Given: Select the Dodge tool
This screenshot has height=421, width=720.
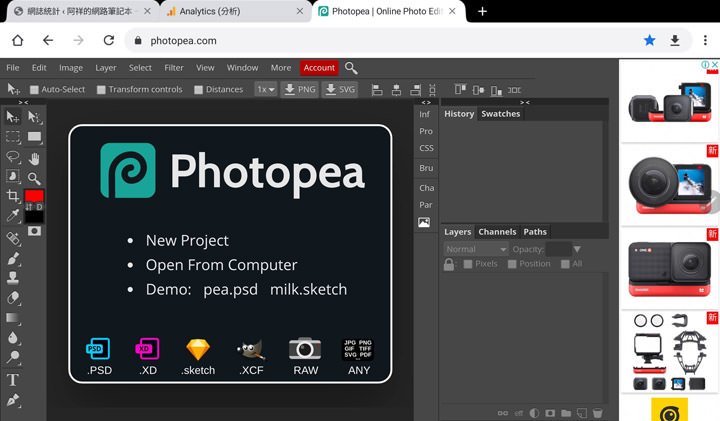Looking at the screenshot, I should click(12, 357).
